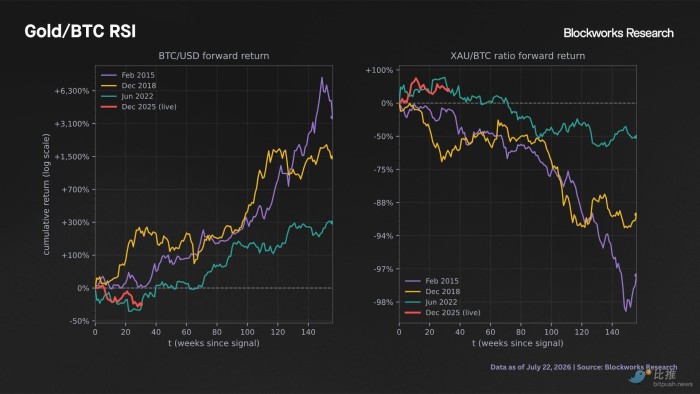Click the -98% y-axis label on right chart
Screen dimensions: 700x394
click(383, 302)
